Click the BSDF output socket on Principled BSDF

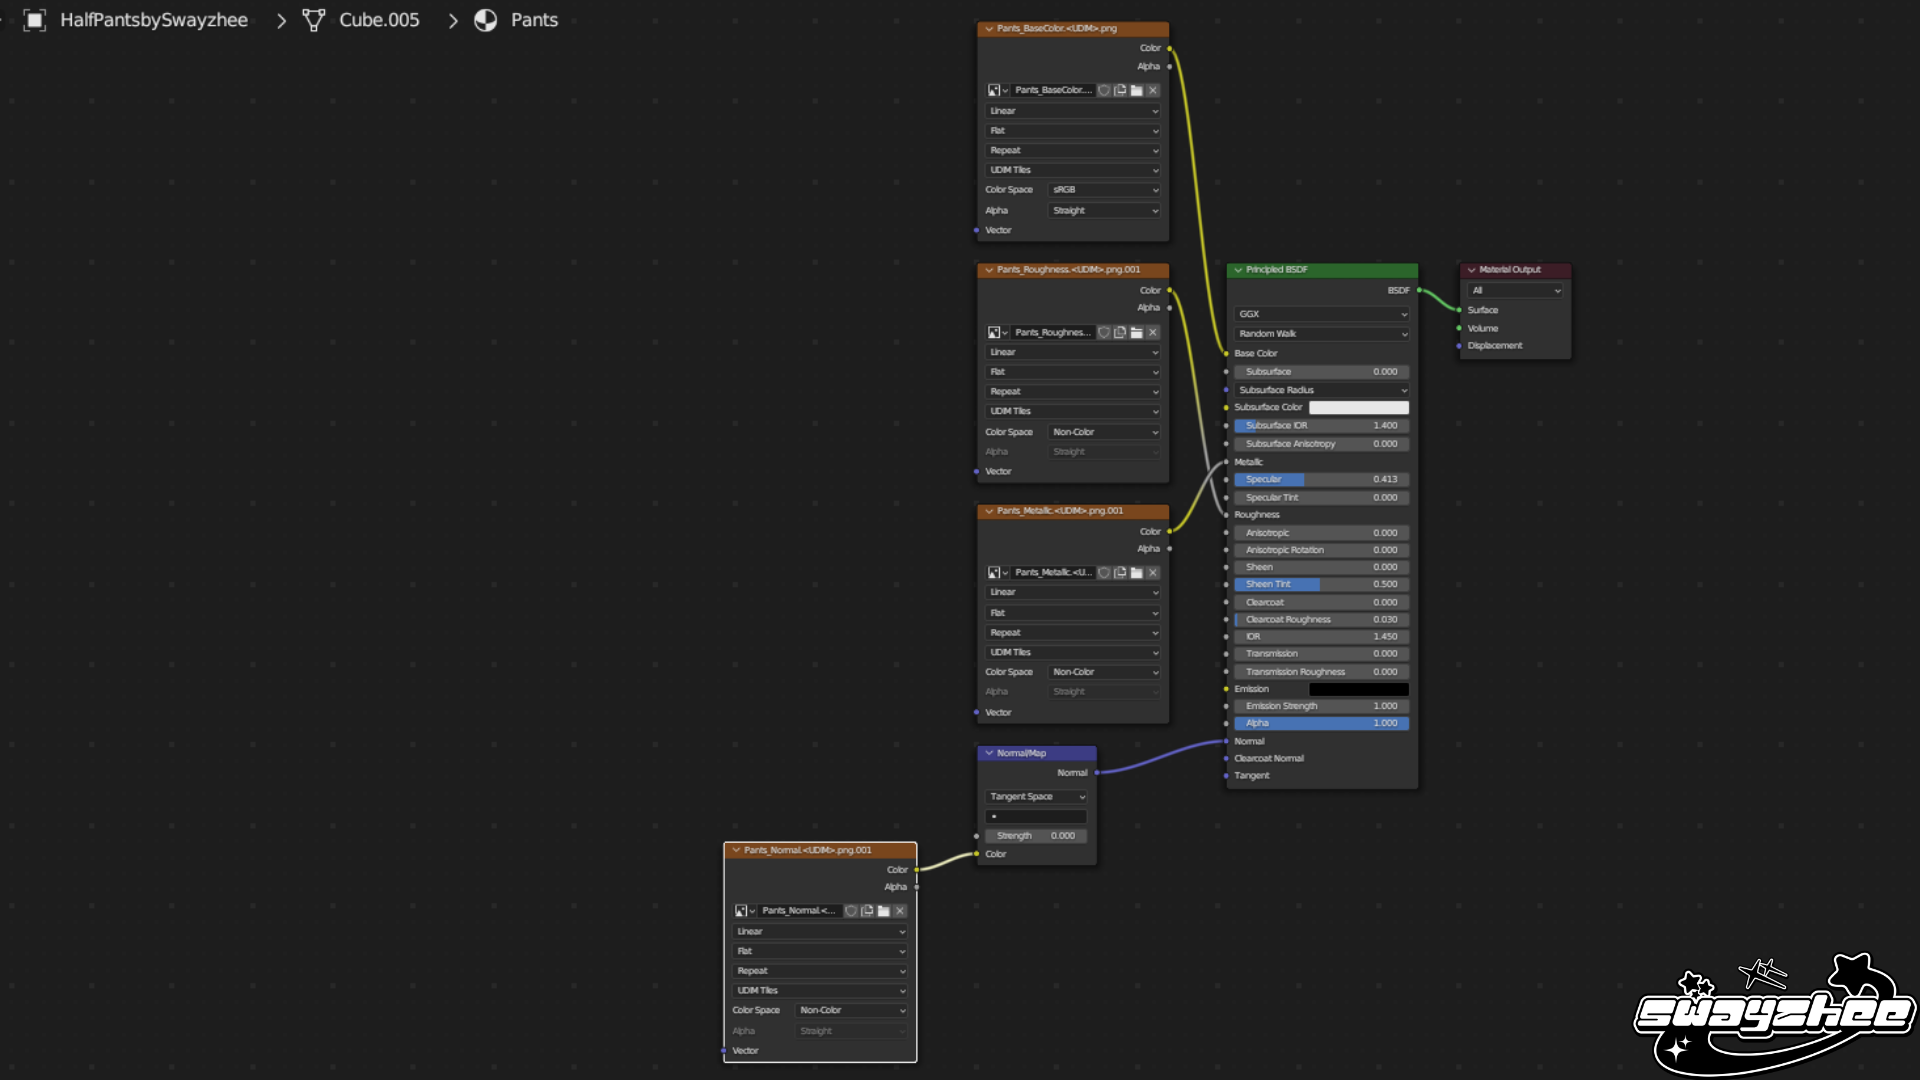click(1419, 291)
